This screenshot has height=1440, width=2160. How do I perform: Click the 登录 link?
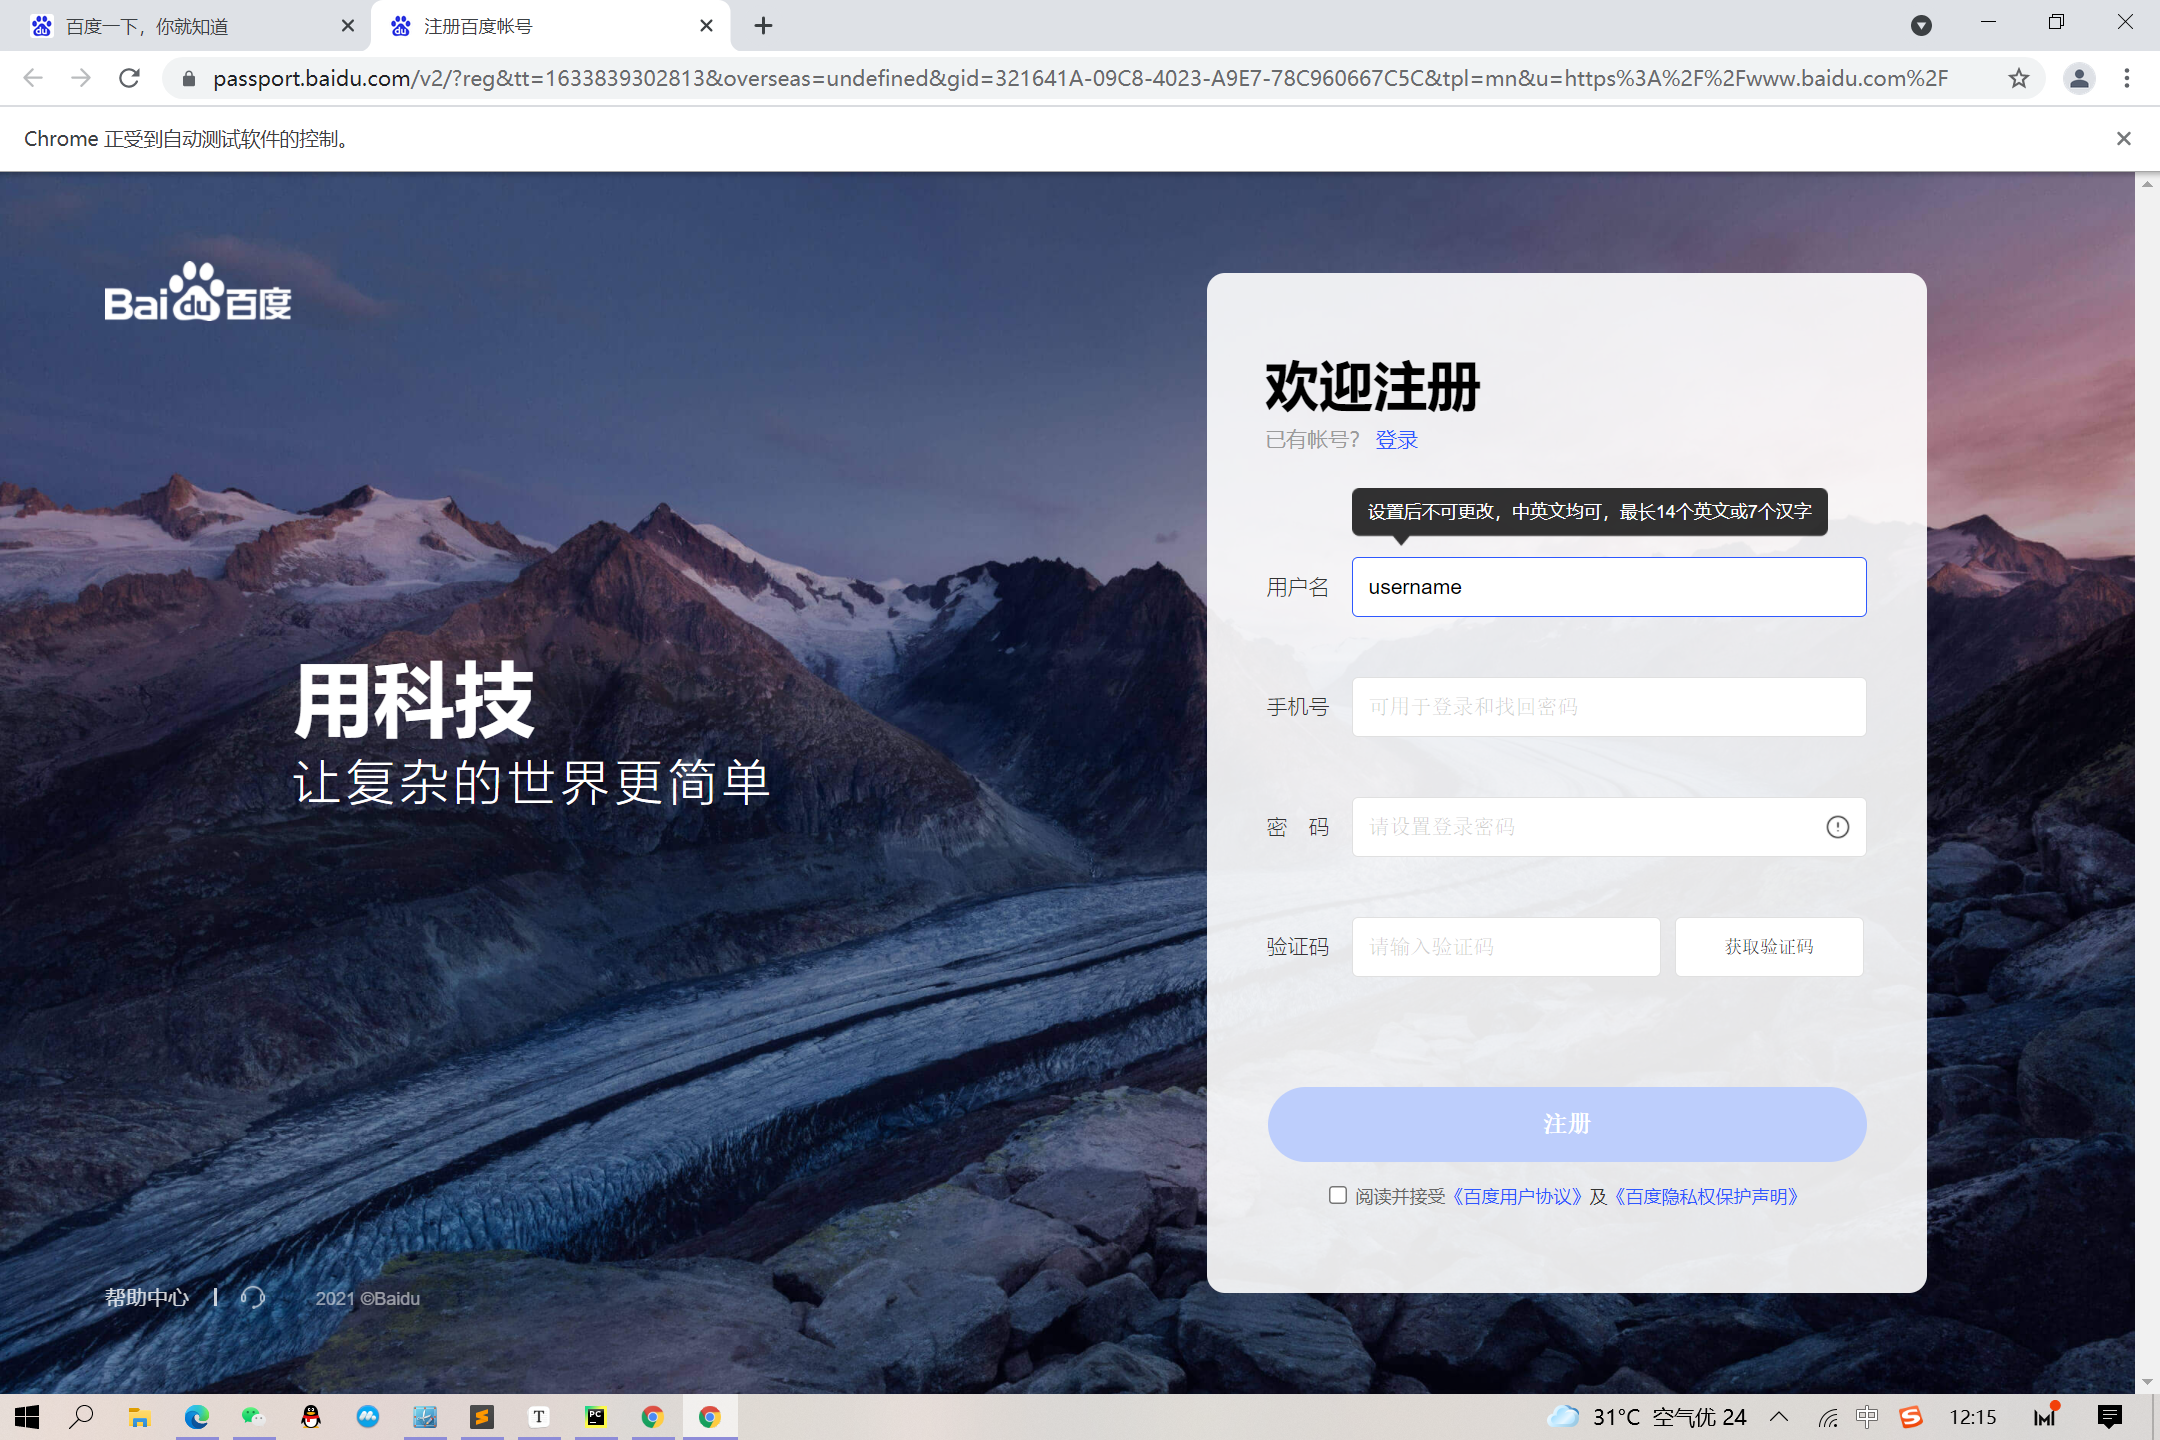point(1396,440)
